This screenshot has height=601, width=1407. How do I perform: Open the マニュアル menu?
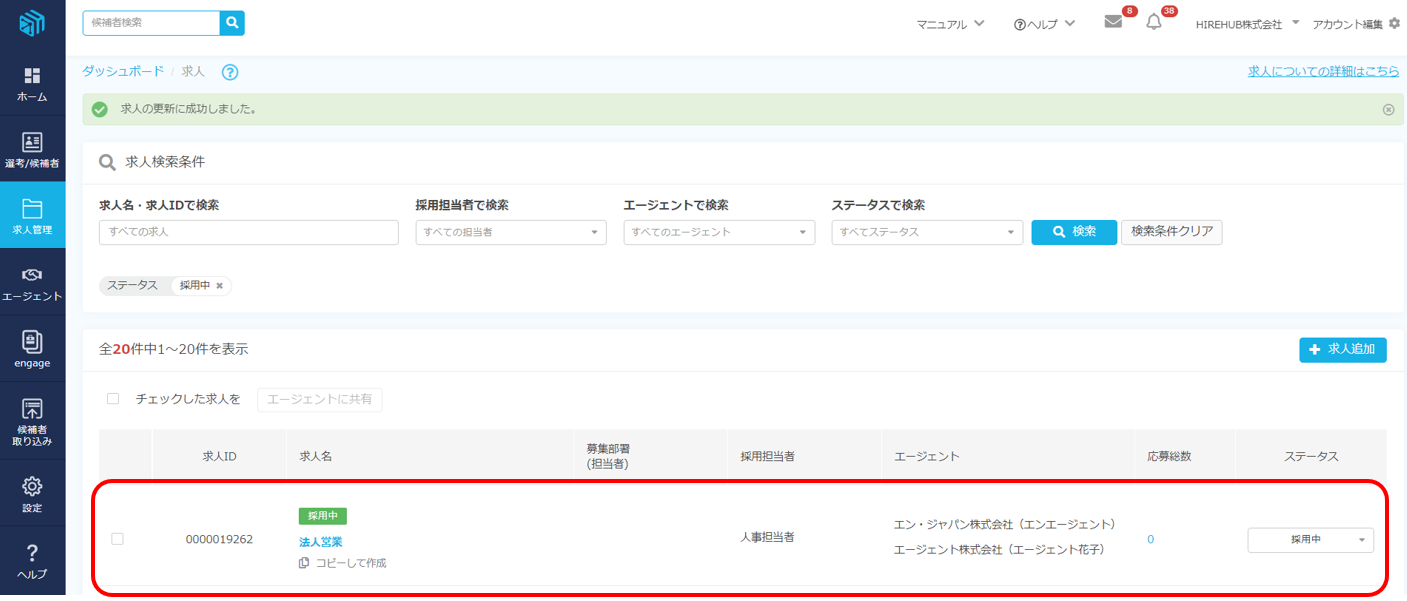tap(950, 24)
